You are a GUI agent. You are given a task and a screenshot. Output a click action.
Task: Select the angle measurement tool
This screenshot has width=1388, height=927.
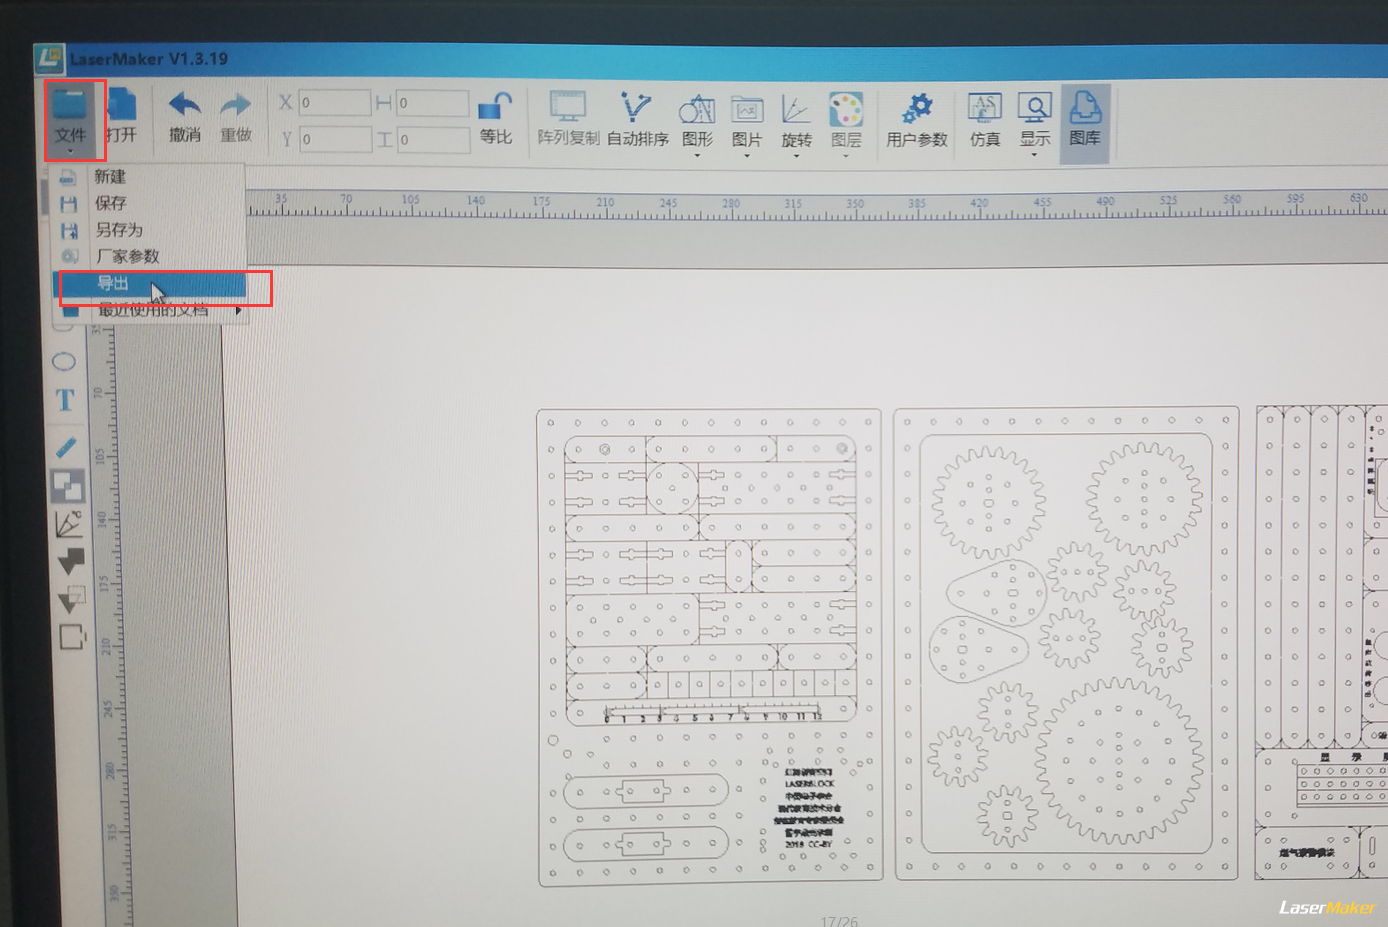tap(68, 523)
